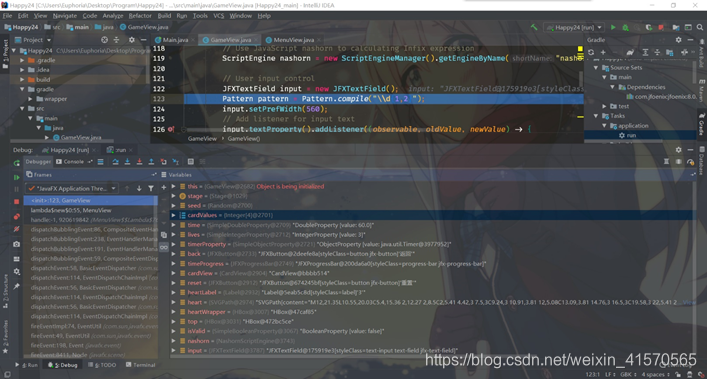The image size is (707, 379).
Task: Open Evaluate Expression calculator icon
Action: [191, 161]
